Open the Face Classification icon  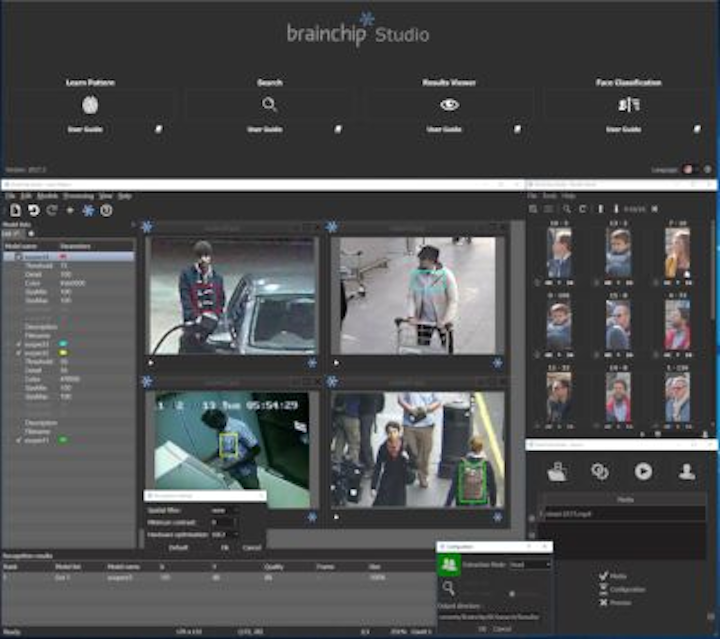click(x=629, y=105)
